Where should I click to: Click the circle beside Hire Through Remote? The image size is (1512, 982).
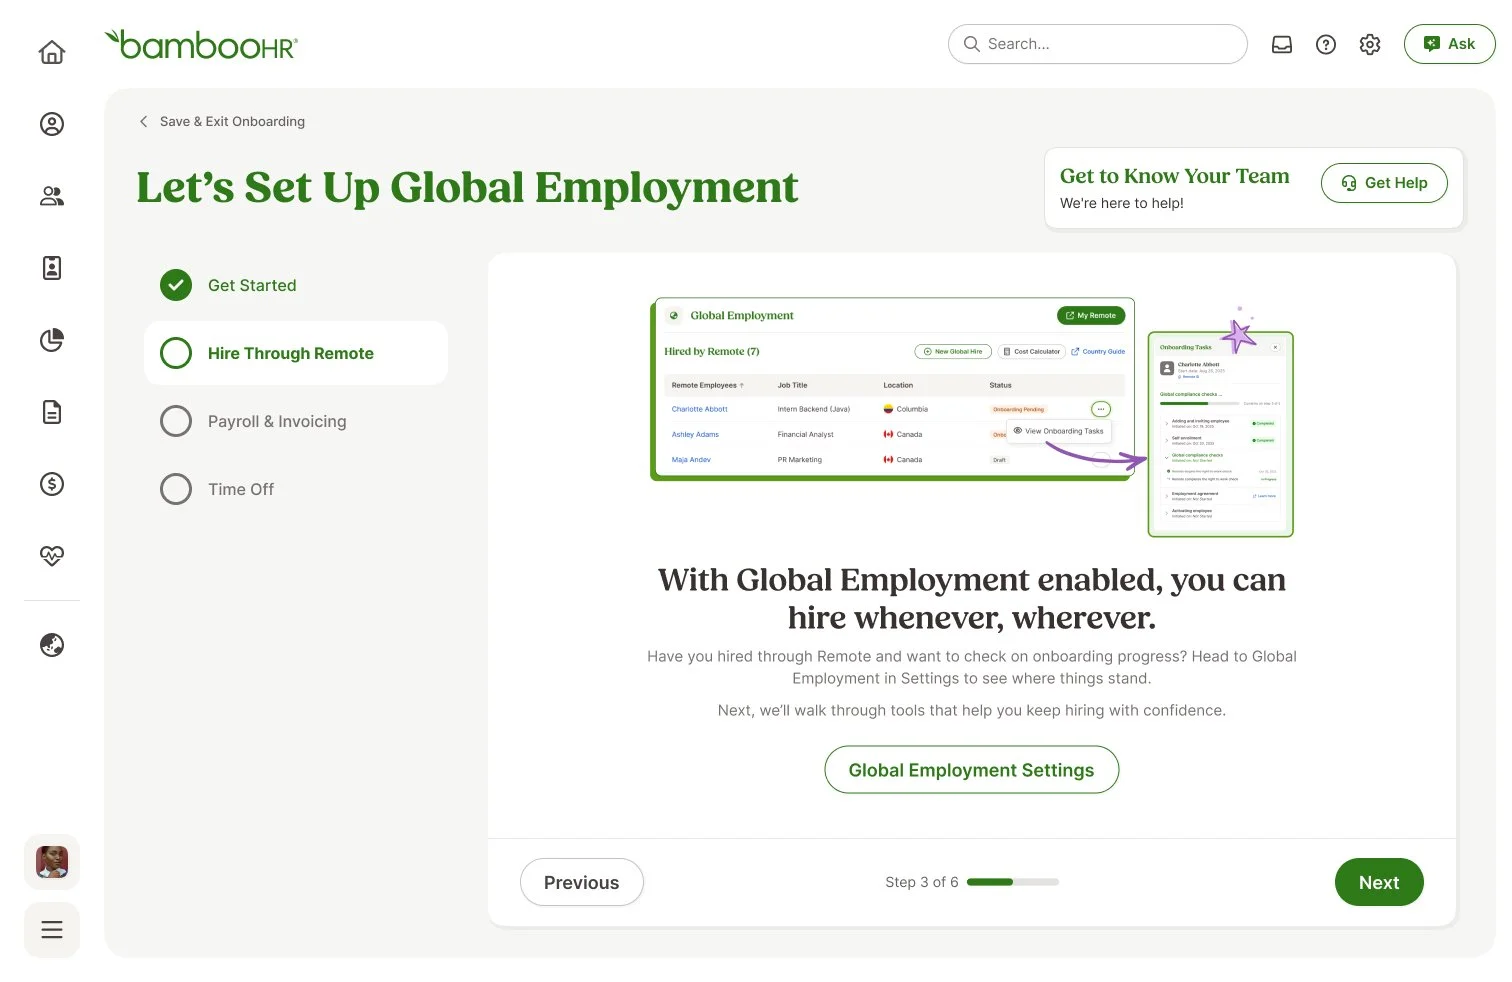coord(176,353)
